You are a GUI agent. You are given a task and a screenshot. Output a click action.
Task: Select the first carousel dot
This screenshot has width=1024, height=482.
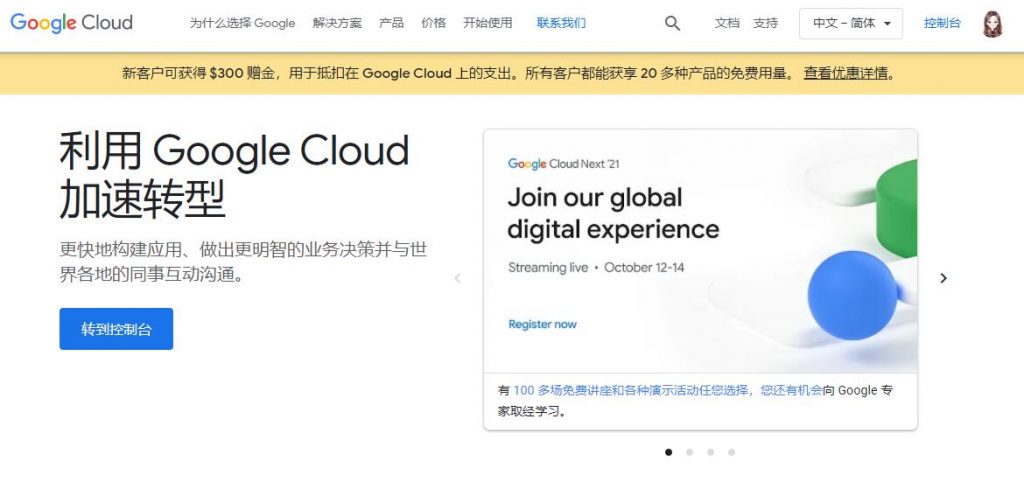click(x=668, y=452)
